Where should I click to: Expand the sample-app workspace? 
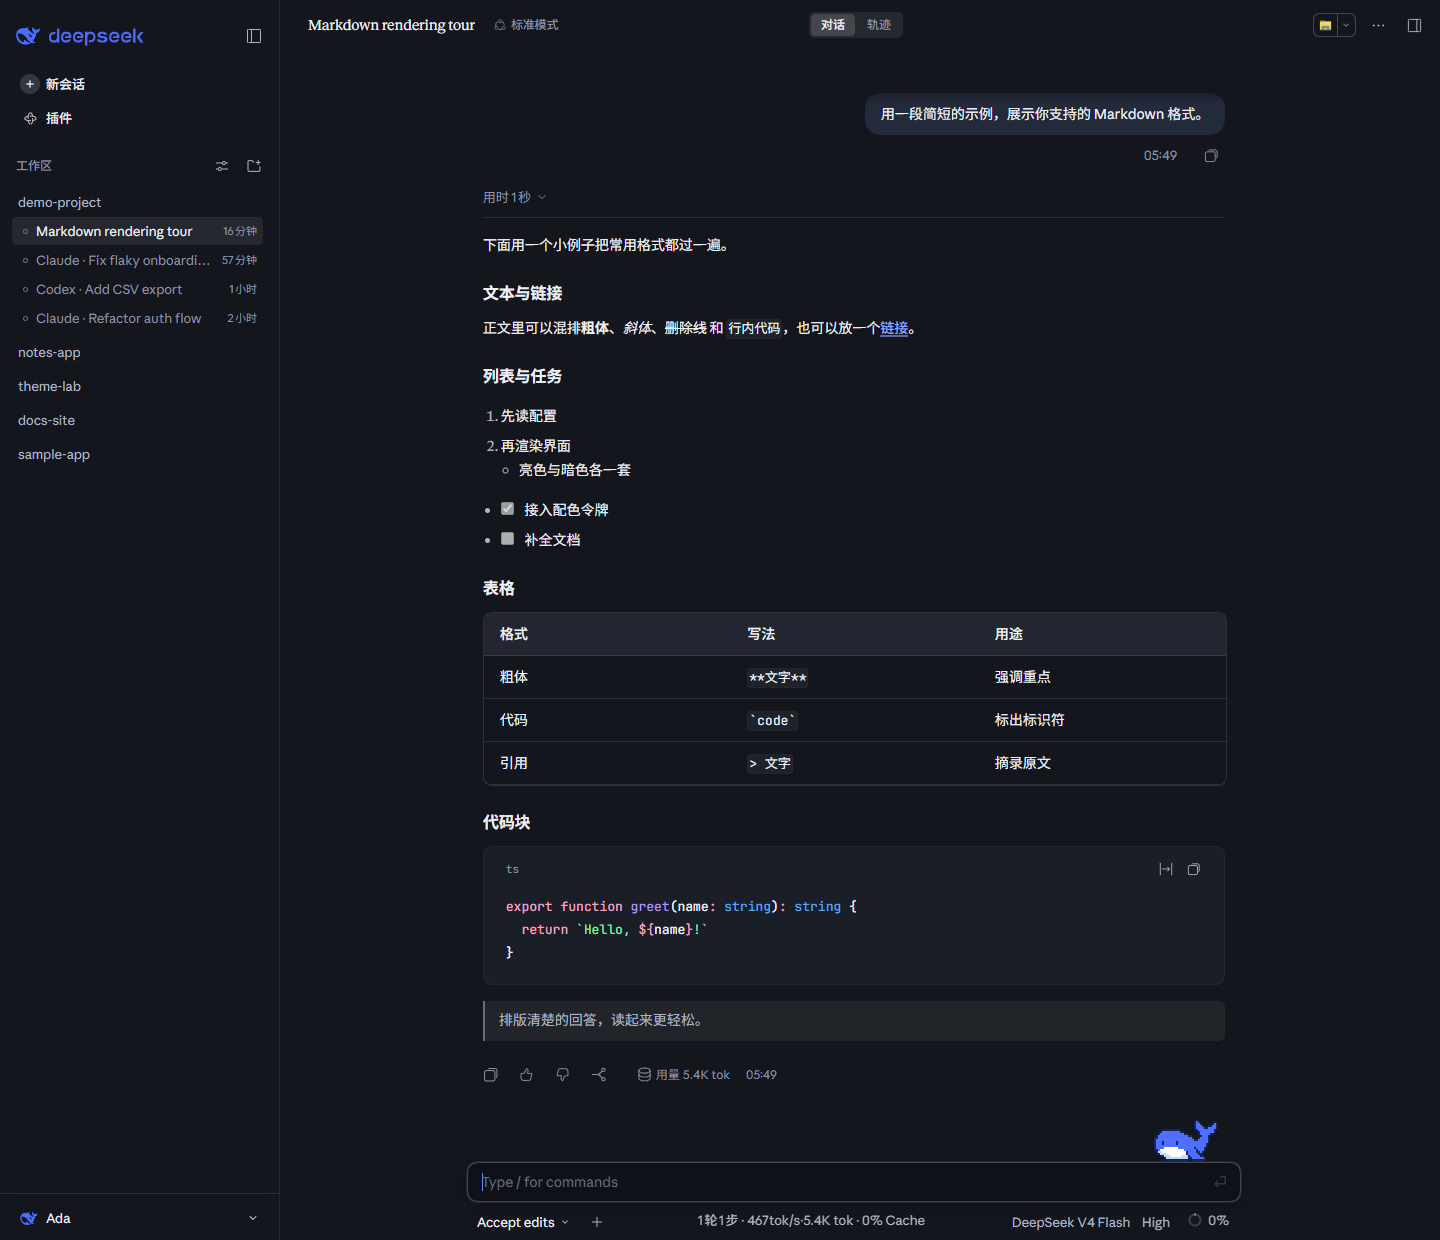(54, 454)
